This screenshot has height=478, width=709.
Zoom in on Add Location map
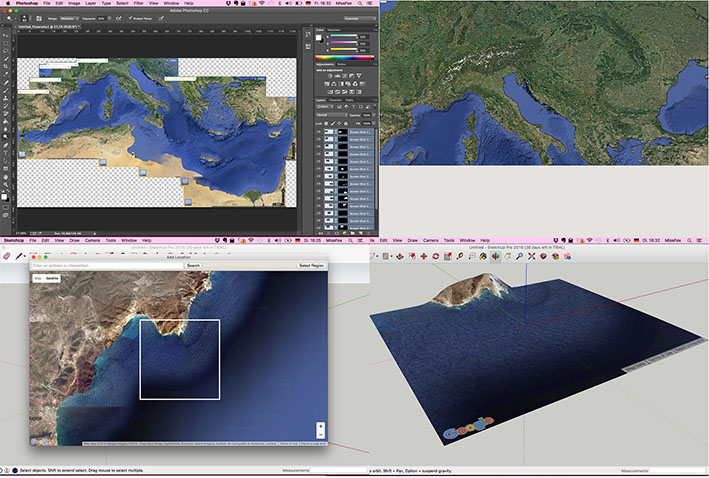(x=321, y=426)
